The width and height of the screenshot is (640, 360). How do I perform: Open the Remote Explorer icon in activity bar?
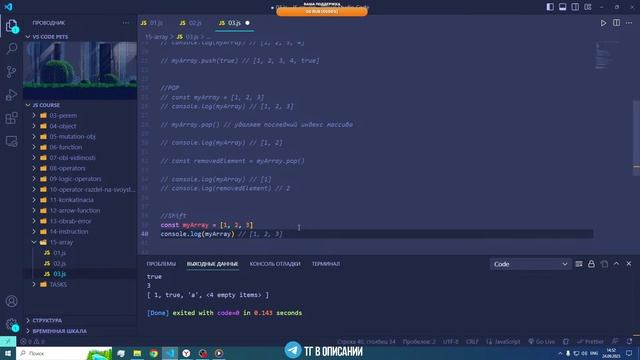pos(11,141)
